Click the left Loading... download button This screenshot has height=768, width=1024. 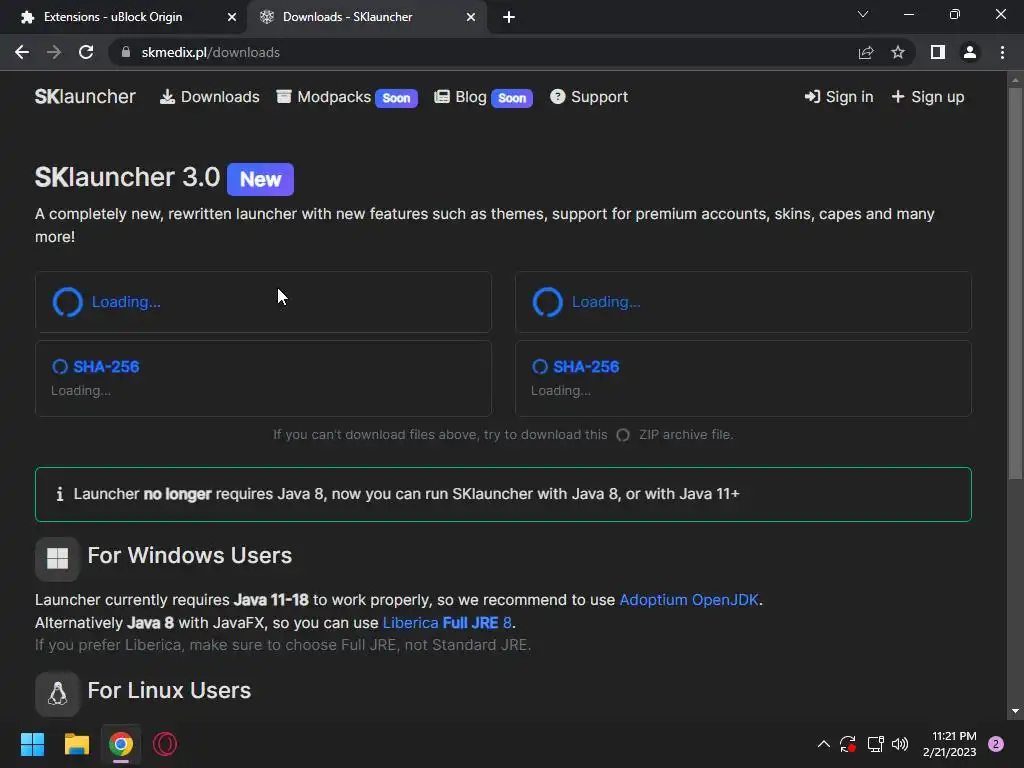point(263,302)
